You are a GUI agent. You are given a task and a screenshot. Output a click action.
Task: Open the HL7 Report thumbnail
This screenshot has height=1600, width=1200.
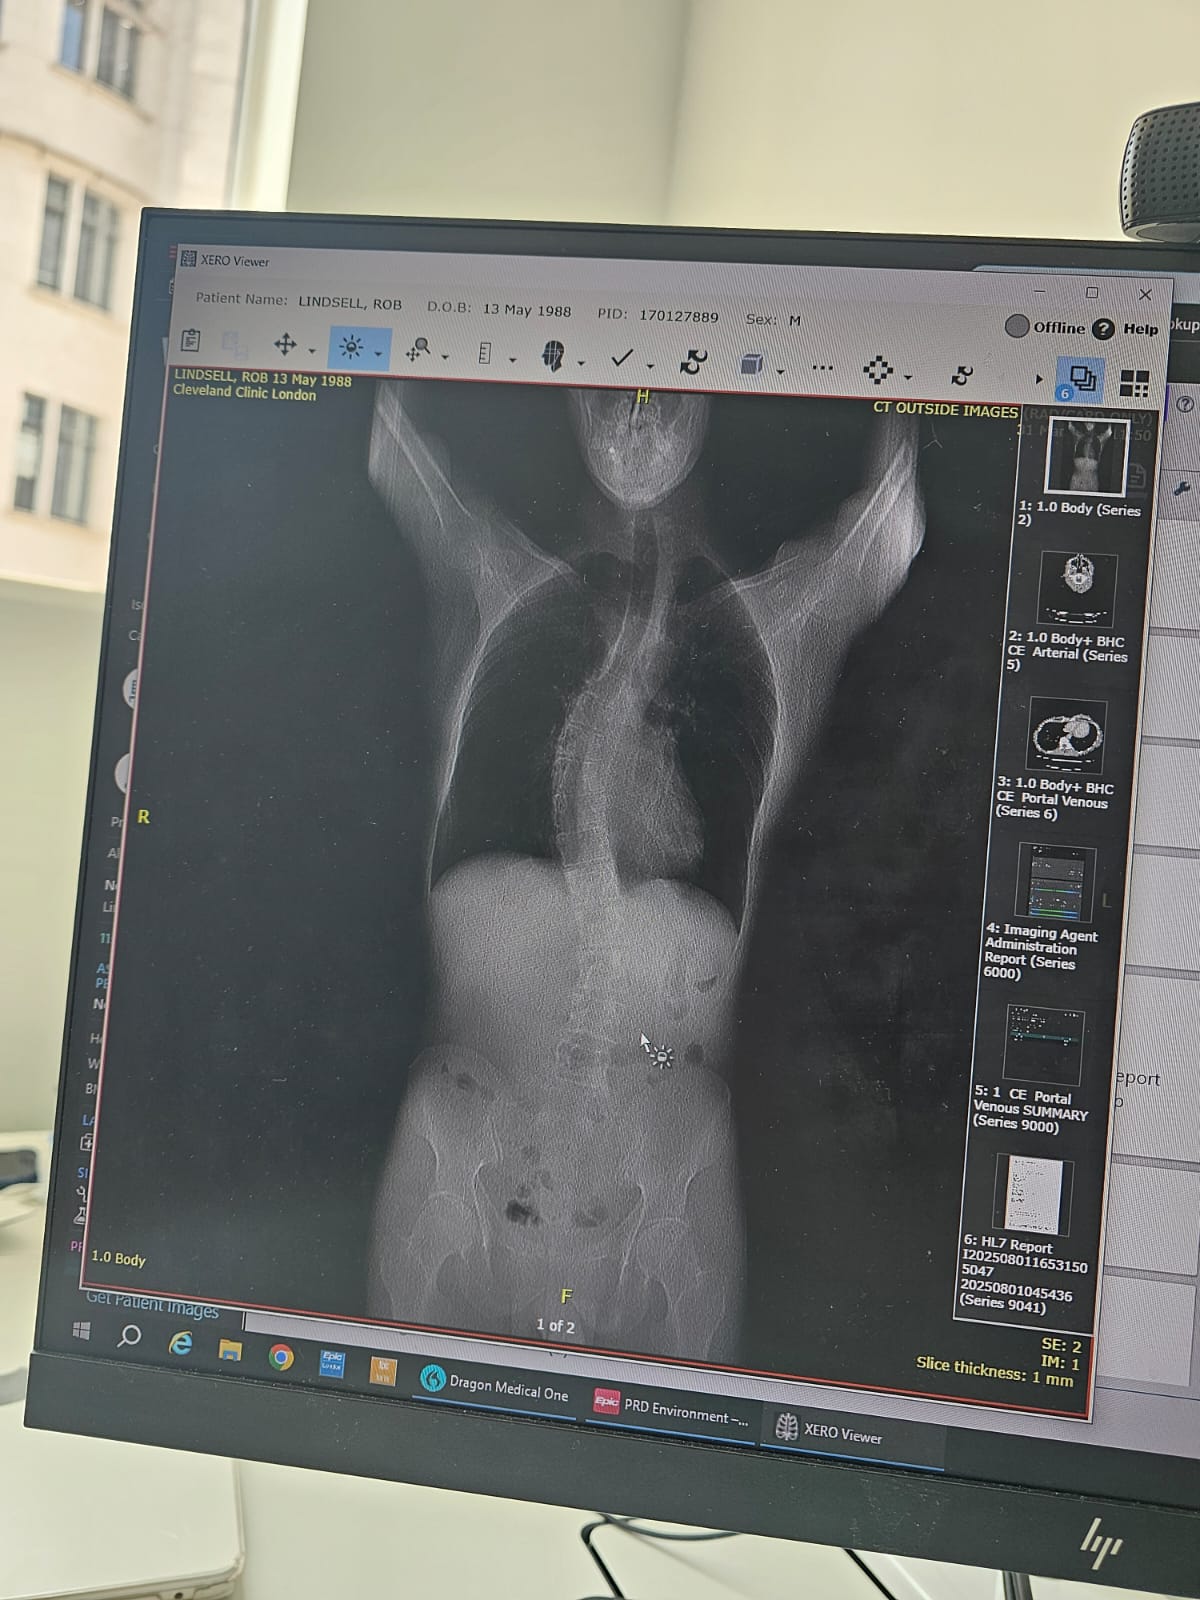(x=1034, y=1195)
